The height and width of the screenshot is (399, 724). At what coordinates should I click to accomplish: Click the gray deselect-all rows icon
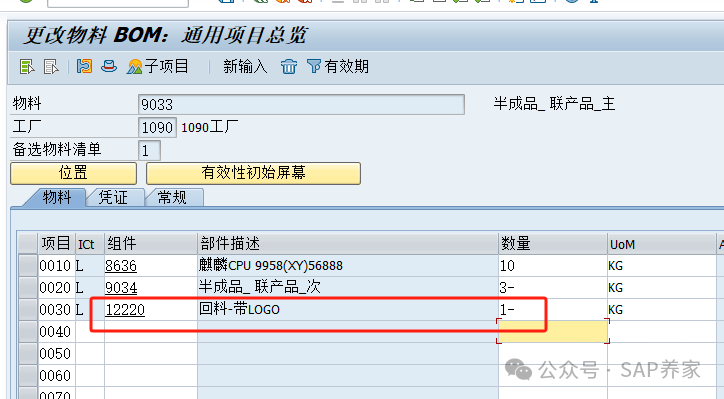click(x=51, y=67)
